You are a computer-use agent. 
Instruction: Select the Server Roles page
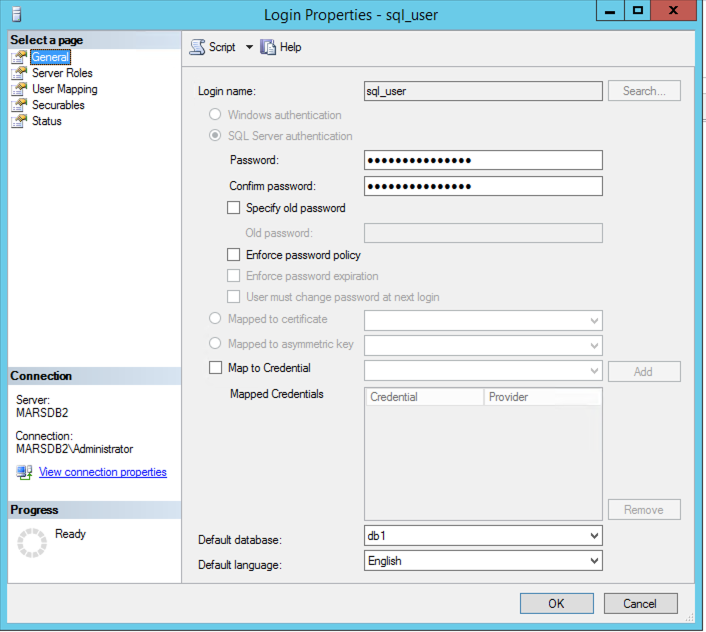(x=62, y=73)
